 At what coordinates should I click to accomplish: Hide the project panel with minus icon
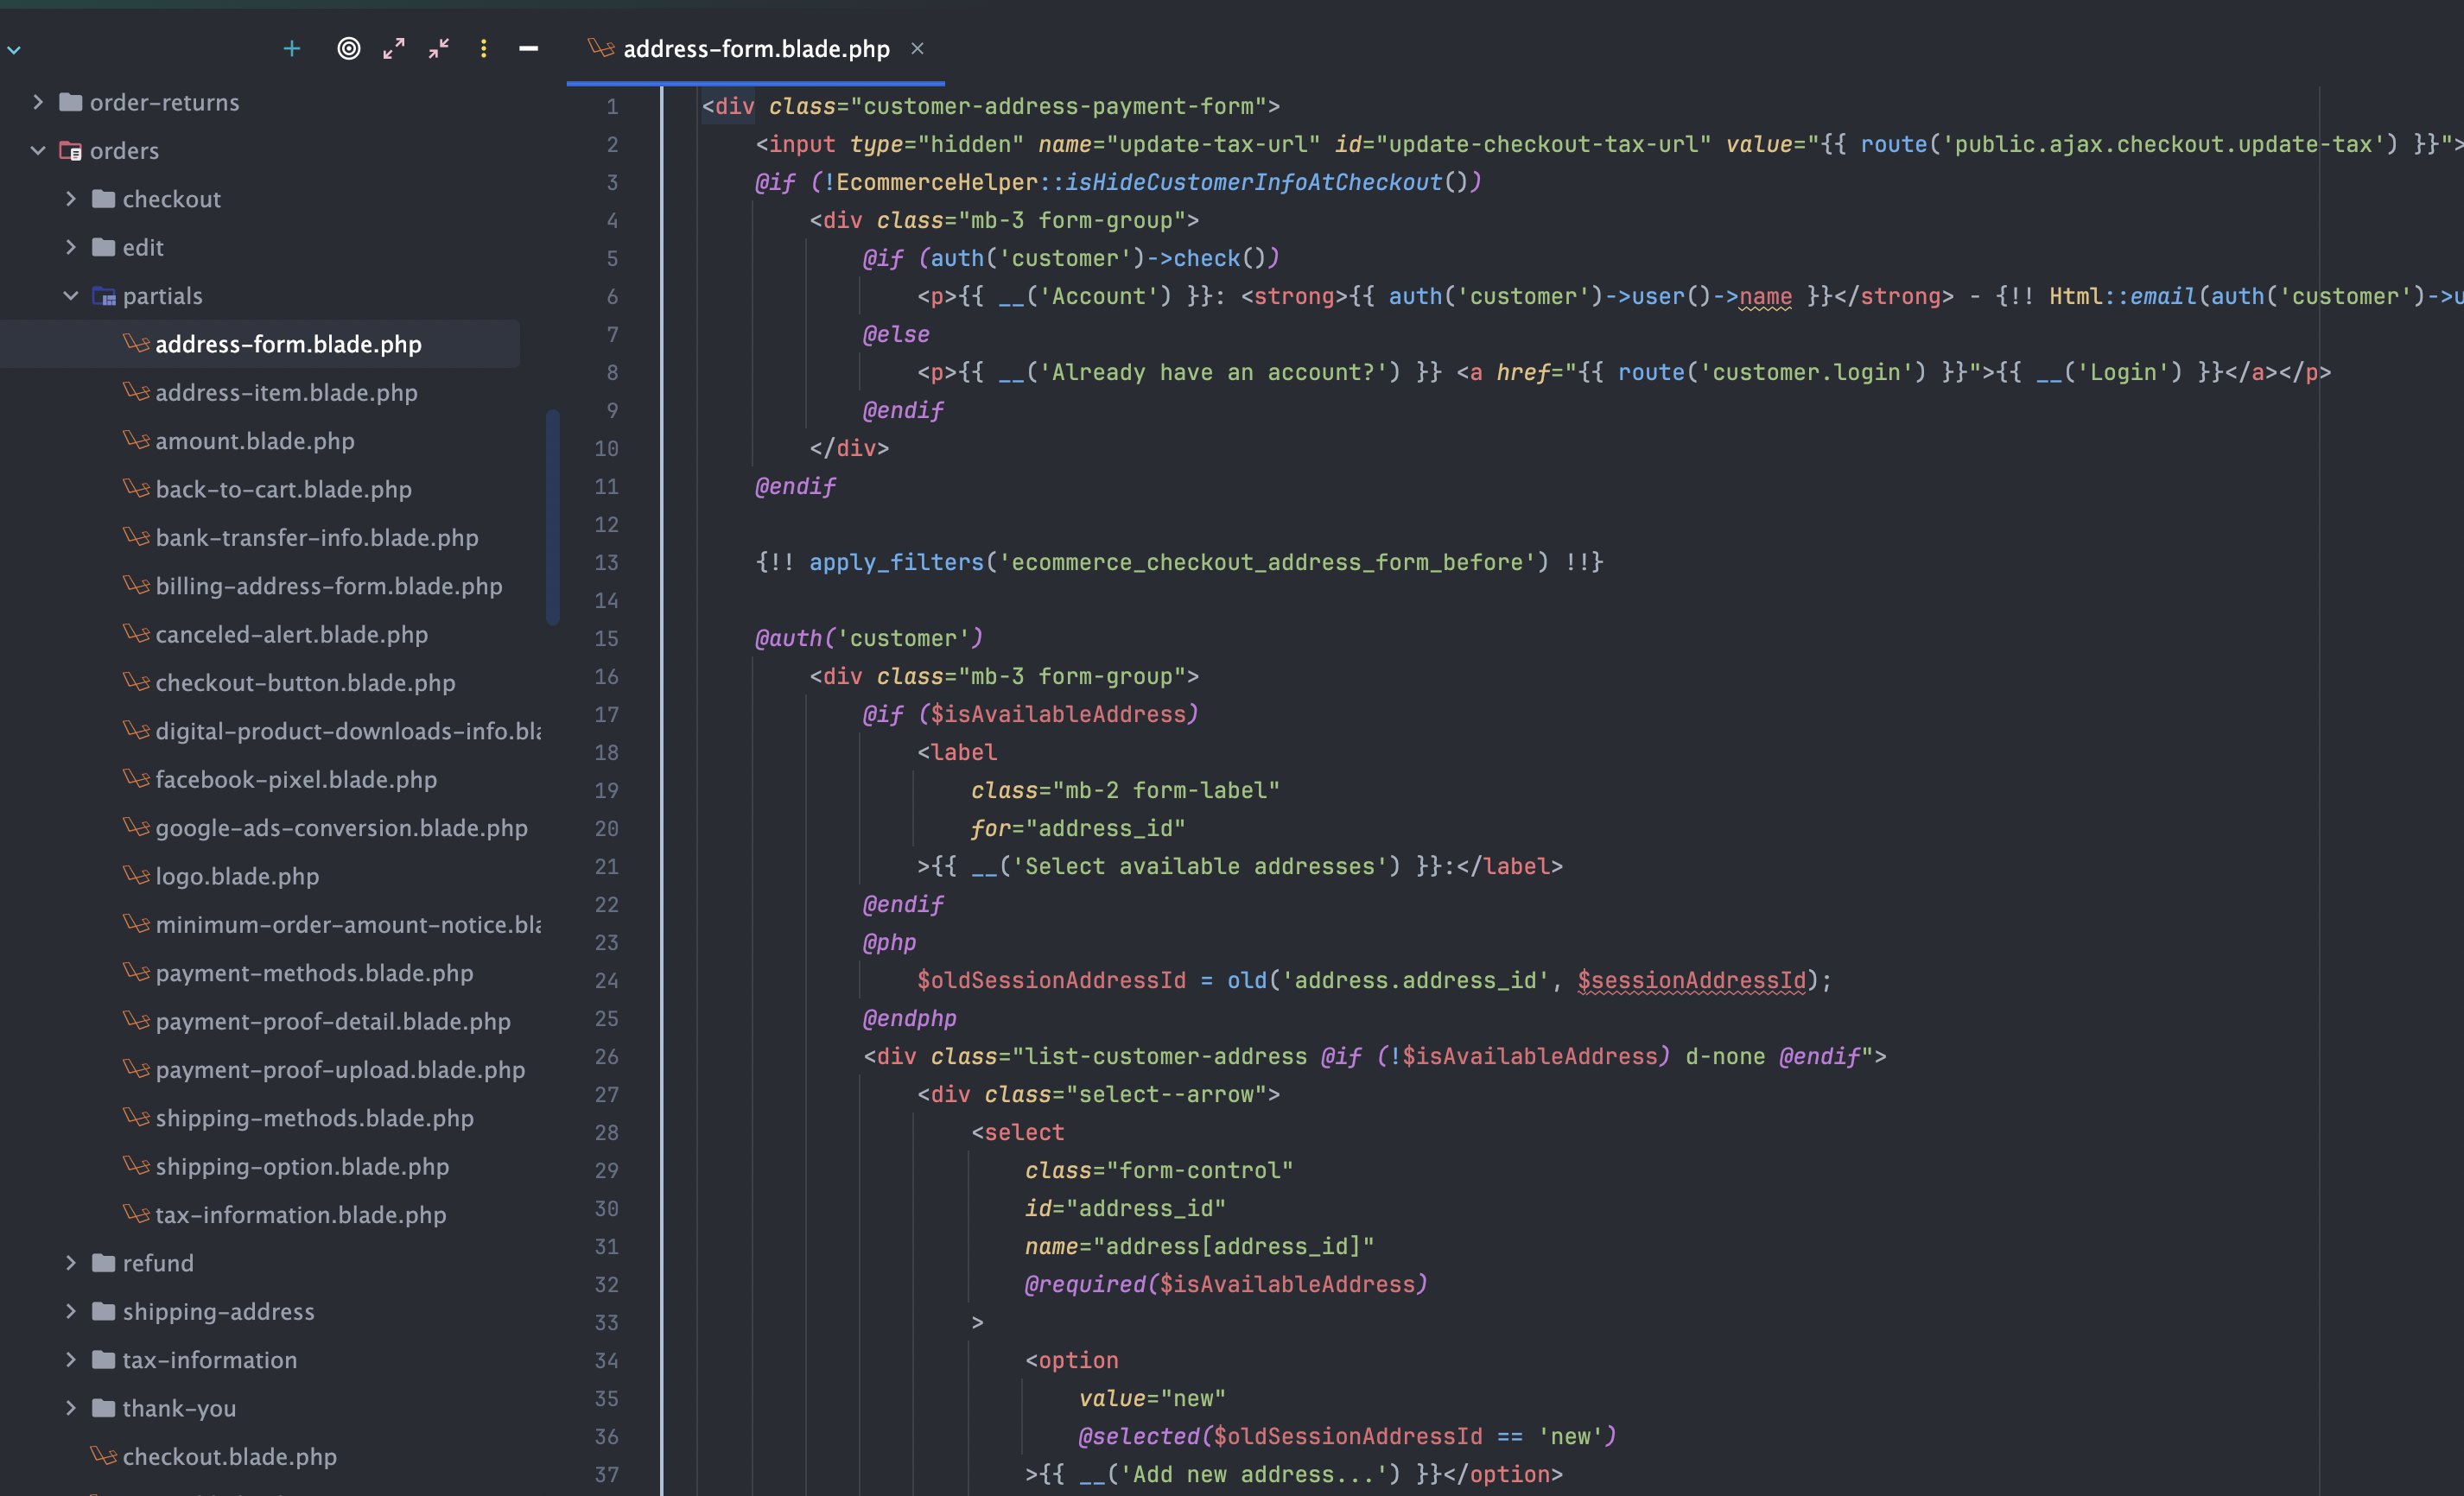[528, 48]
